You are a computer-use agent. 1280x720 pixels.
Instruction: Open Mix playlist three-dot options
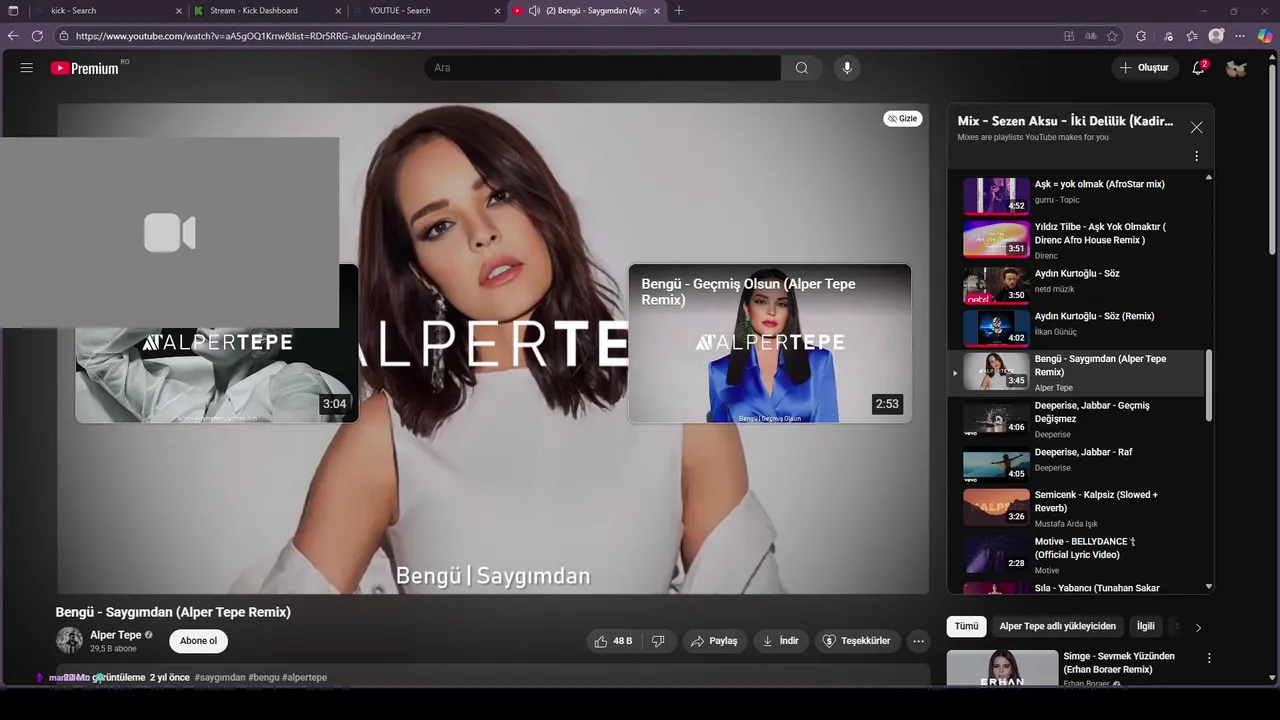tap(1196, 156)
